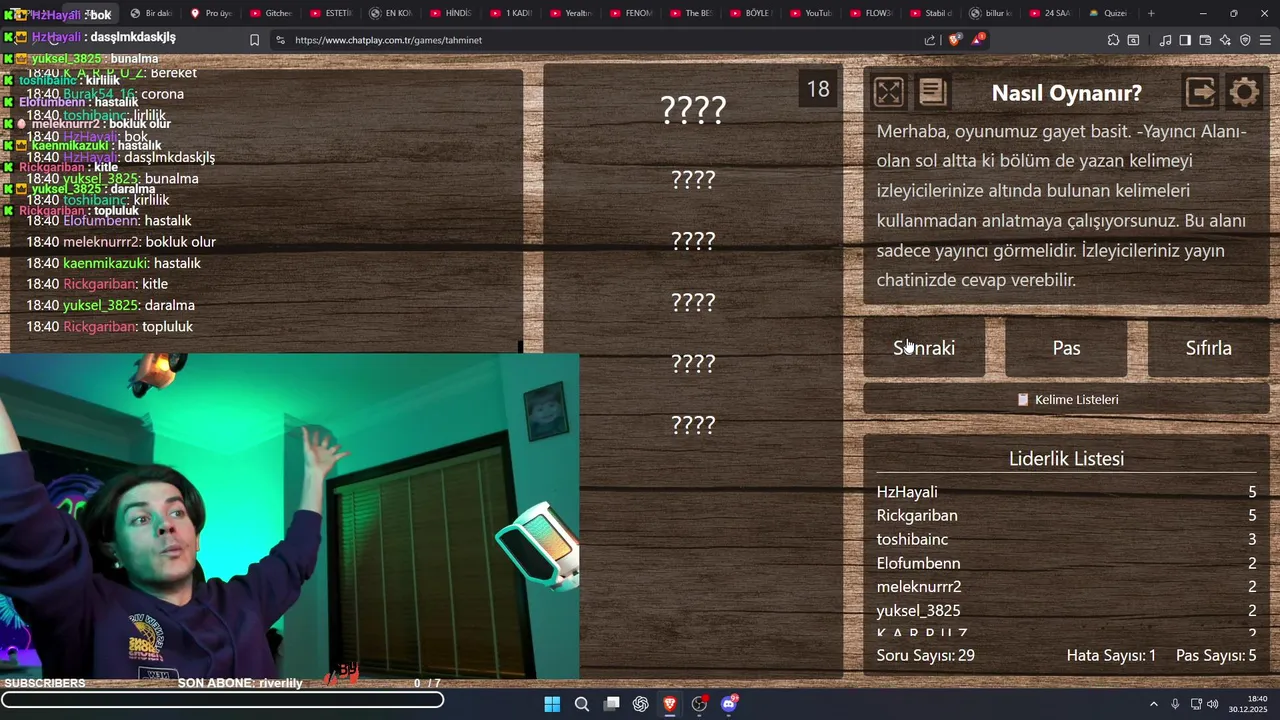Click the 18 countdown timer number

[x=818, y=89]
